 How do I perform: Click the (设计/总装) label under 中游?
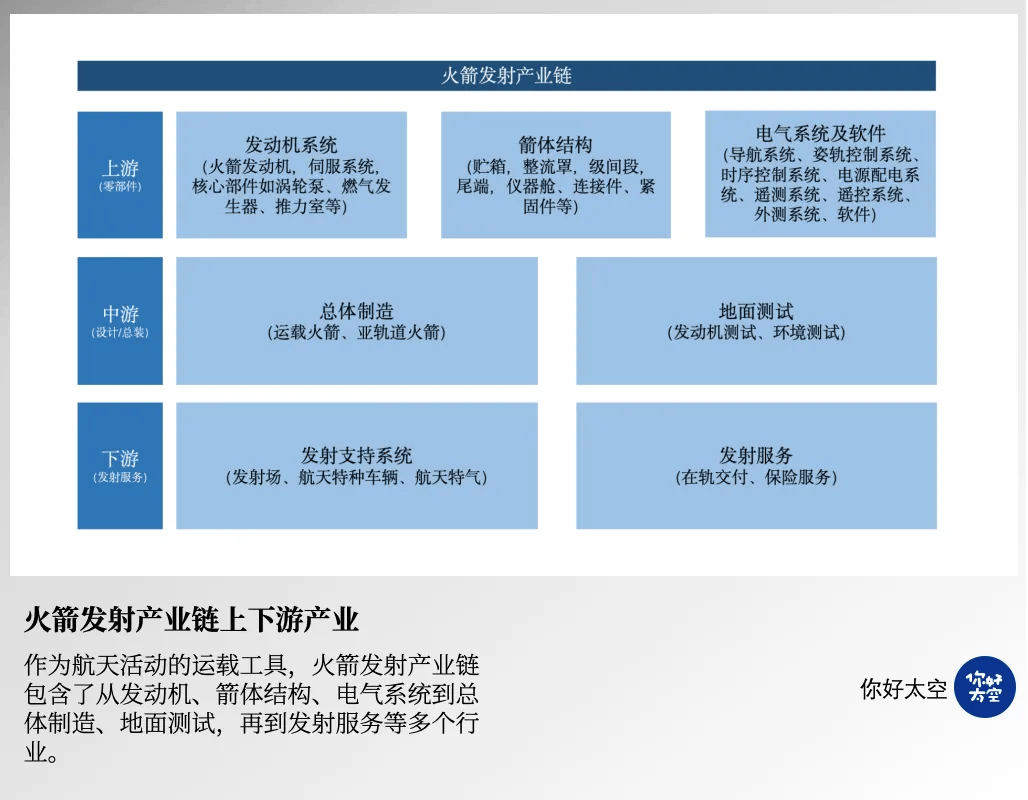[x=120, y=333]
